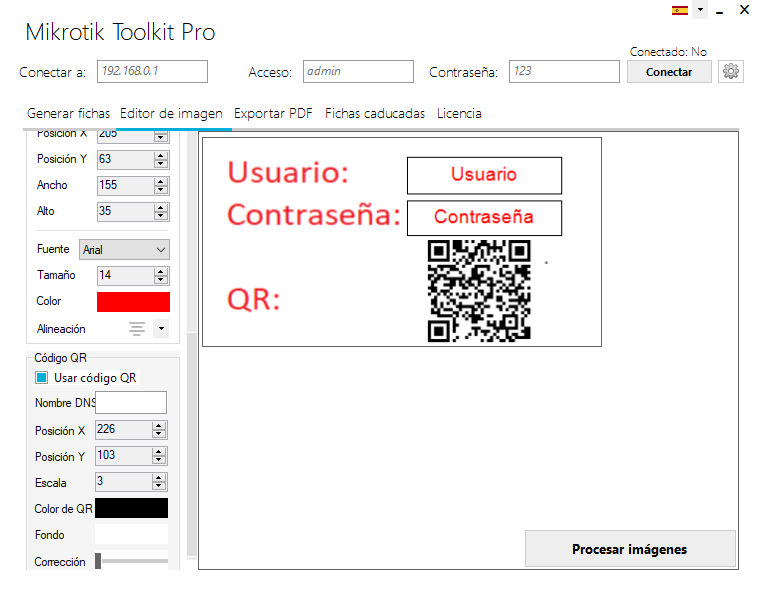The image size is (762, 593).
Task: Click the Contraseña password field
Action: coord(564,71)
